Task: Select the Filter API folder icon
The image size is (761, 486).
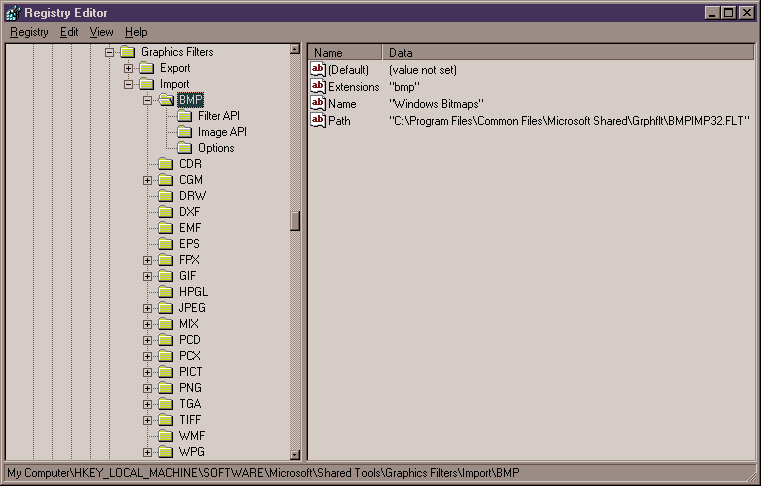Action: [x=184, y=116]
